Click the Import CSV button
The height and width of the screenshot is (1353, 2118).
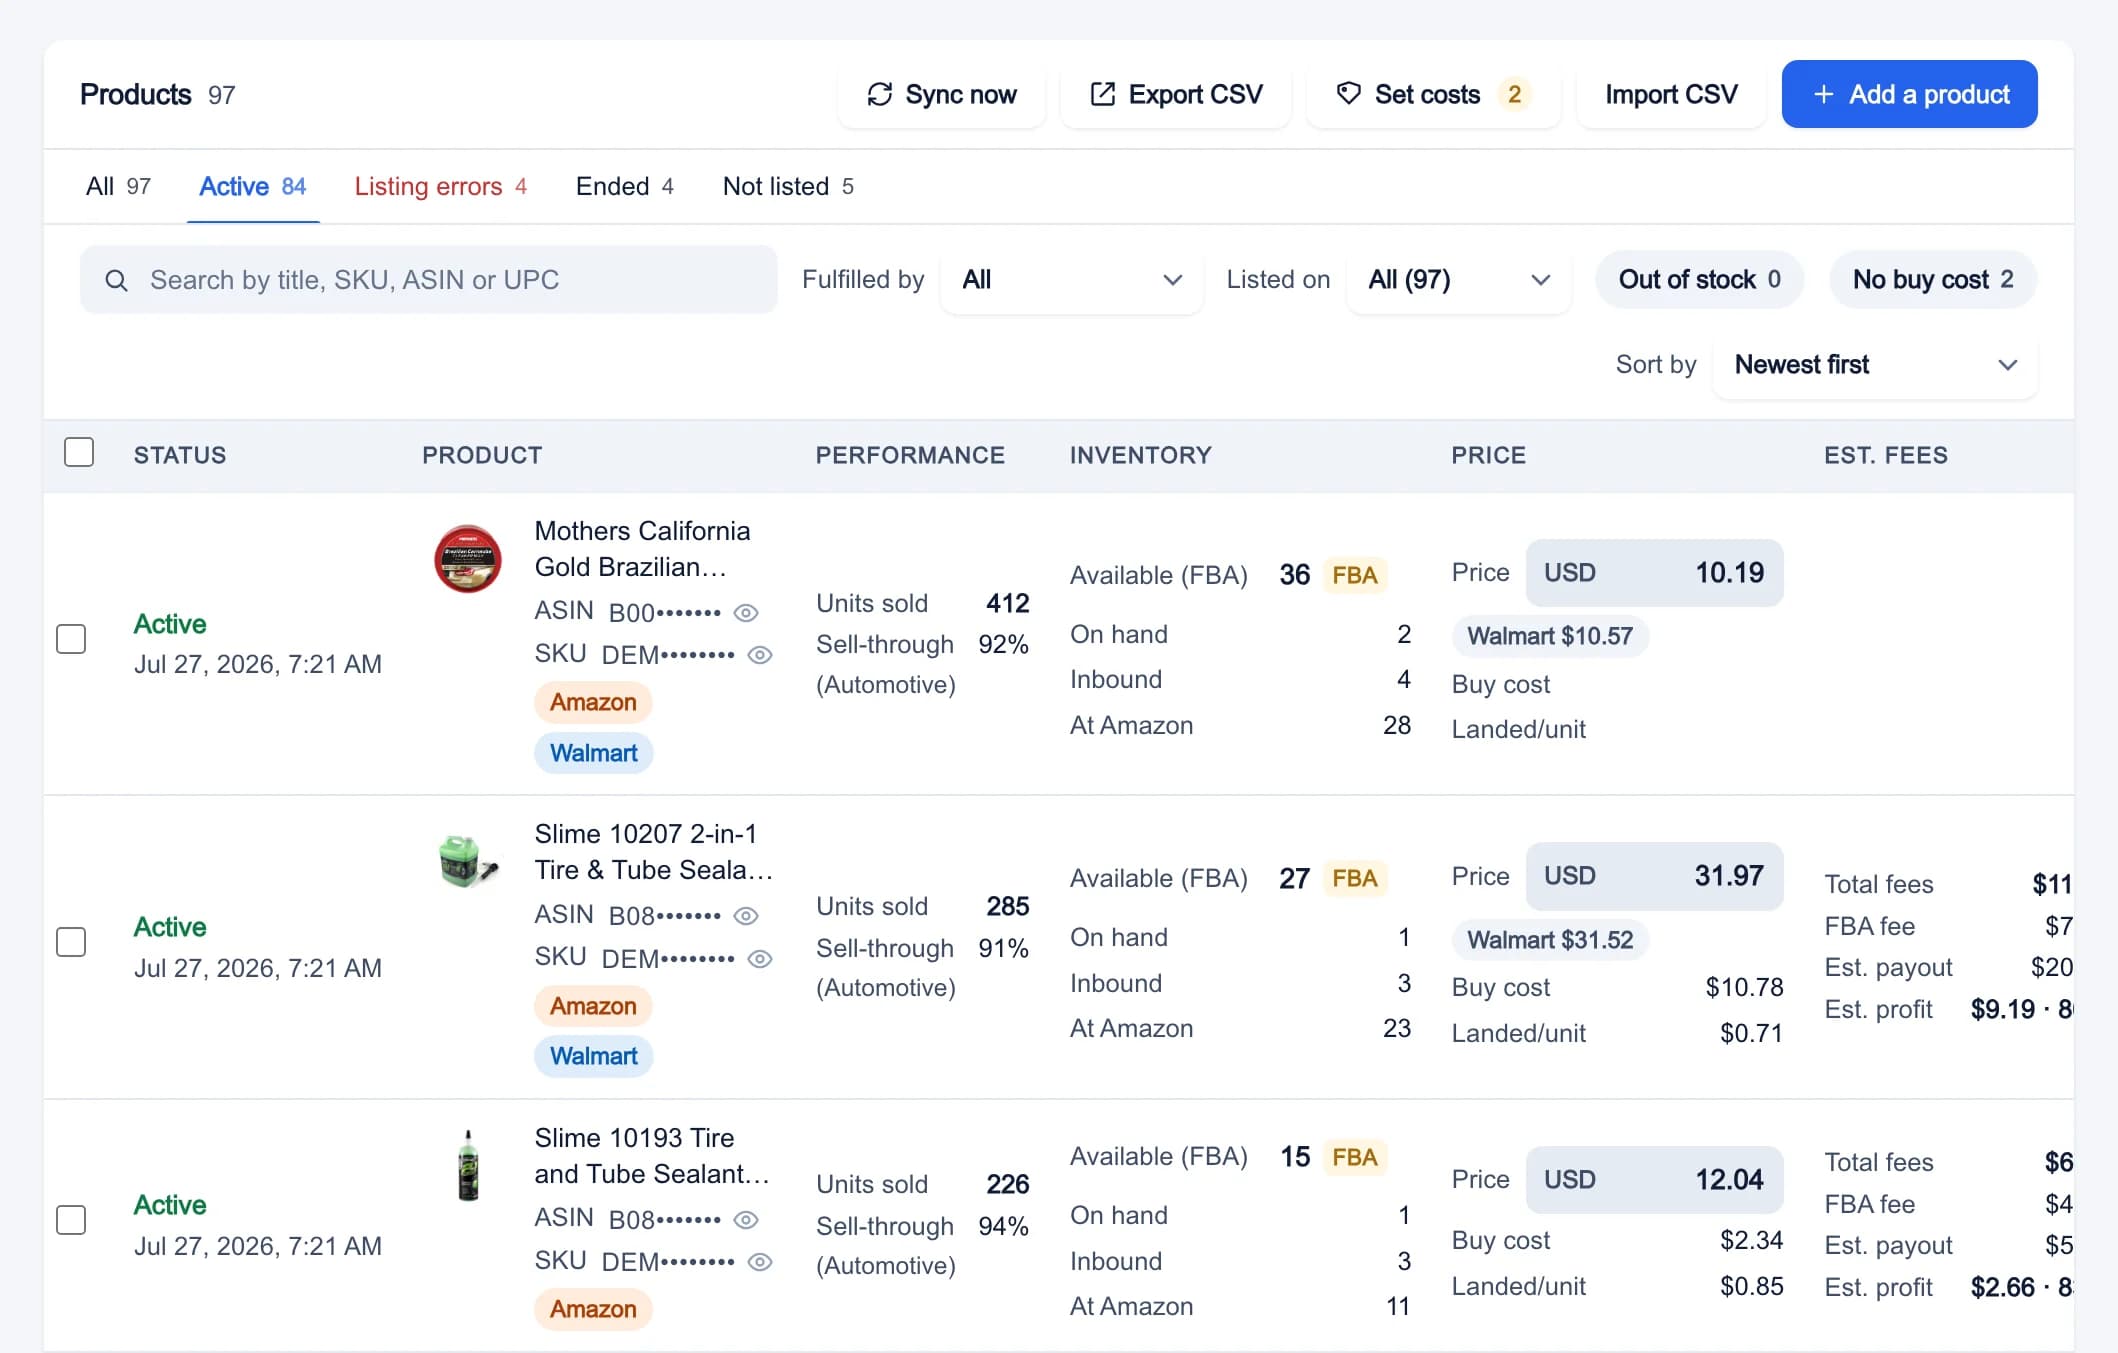pyautogui.click(x=1671, y=94)
